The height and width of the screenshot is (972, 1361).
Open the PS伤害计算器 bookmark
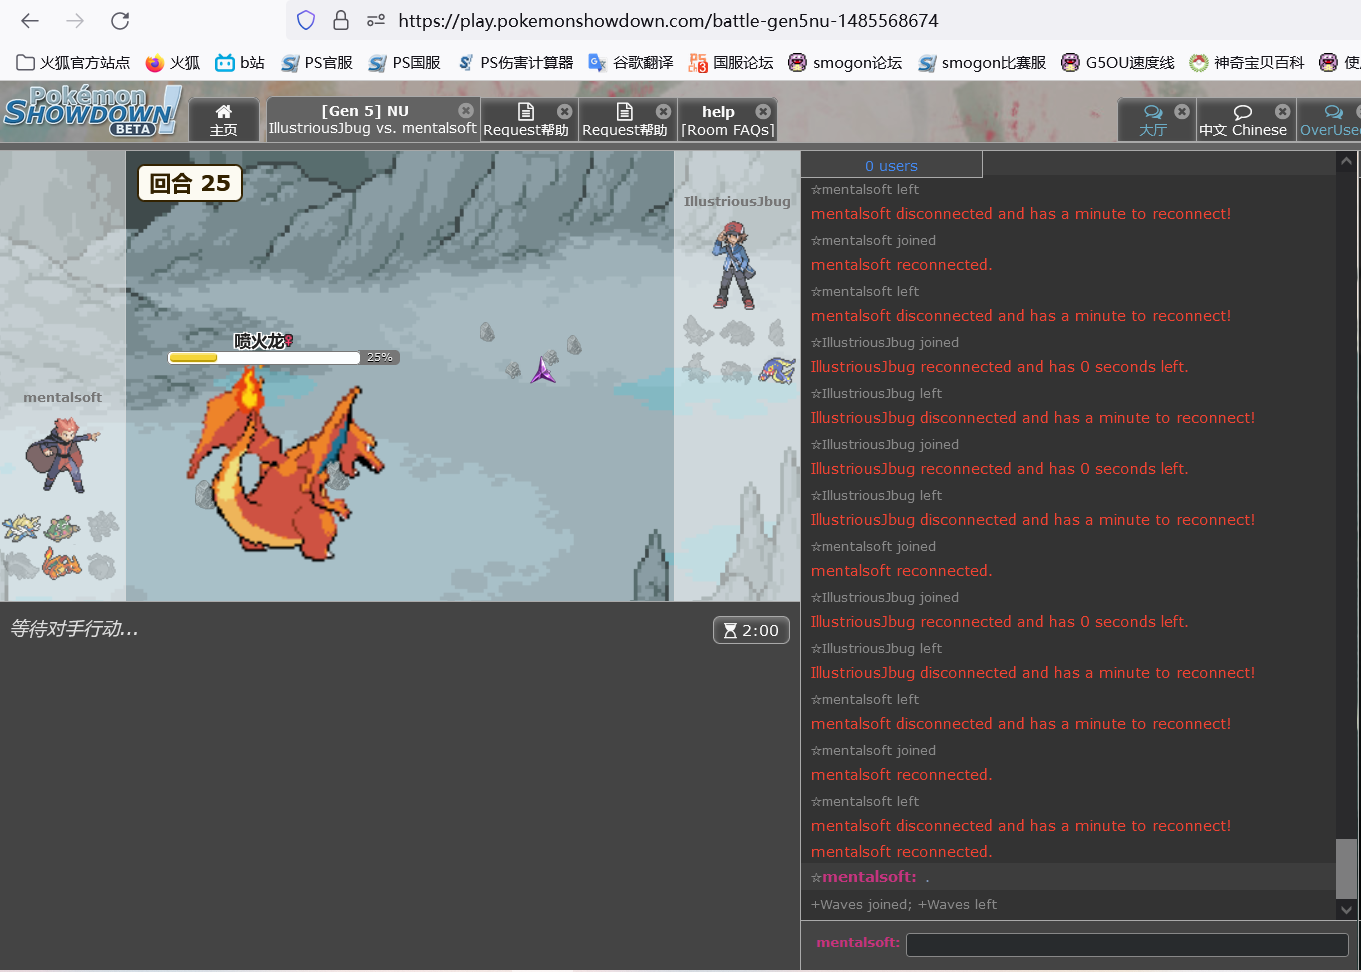515,62
